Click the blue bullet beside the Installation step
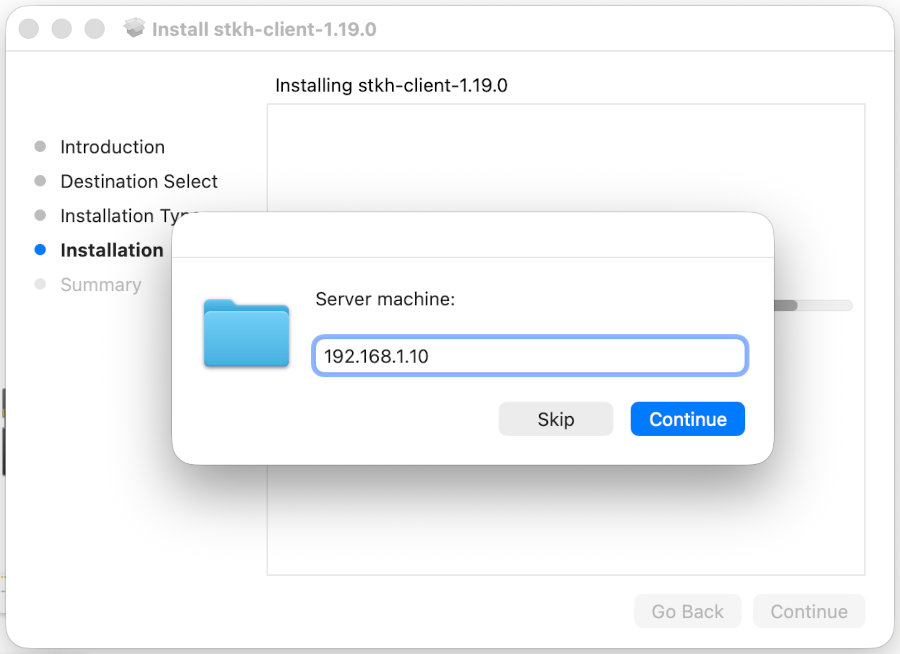 point(40,250)
